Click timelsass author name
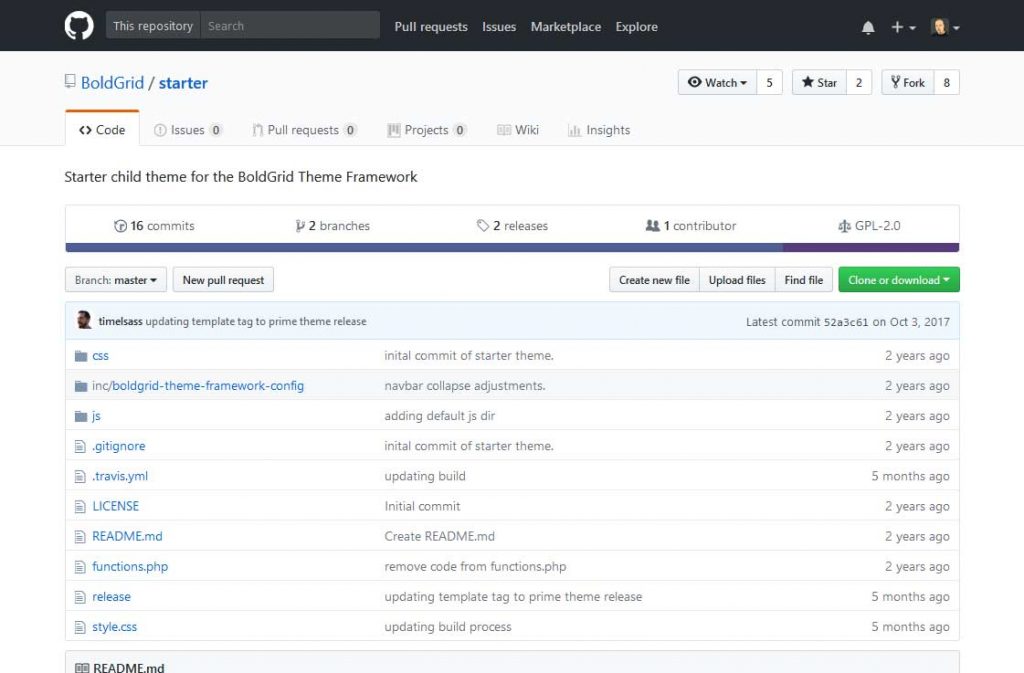The width and height of the screenshot is (1024, 673). 120,321
